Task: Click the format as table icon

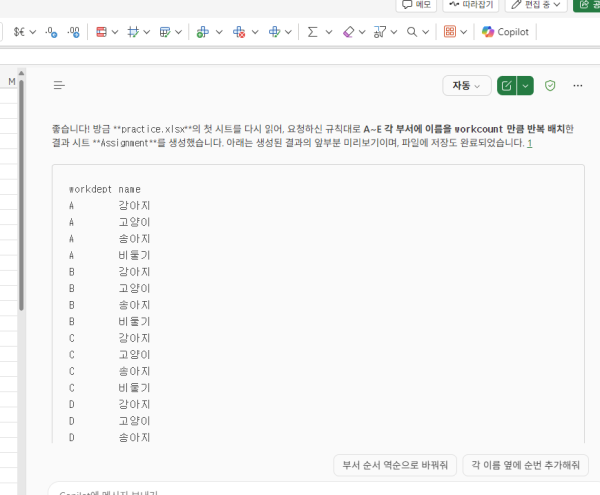Action: [165, 32]
